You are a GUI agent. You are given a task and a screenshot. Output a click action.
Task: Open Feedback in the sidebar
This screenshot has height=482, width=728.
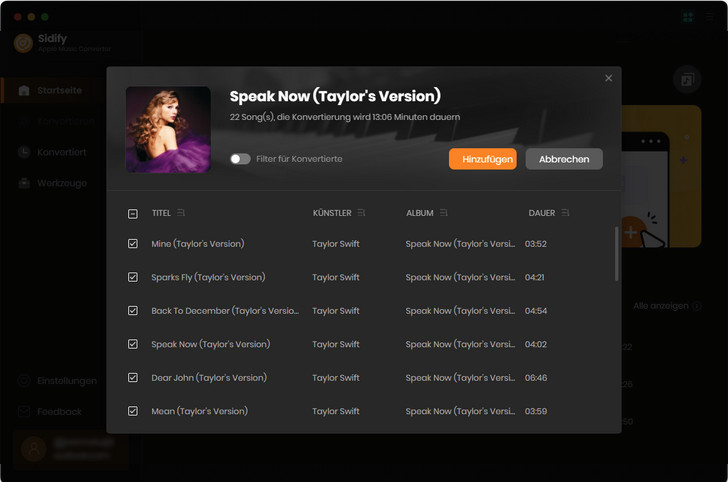pyautogui.click(x=51, y=411)
